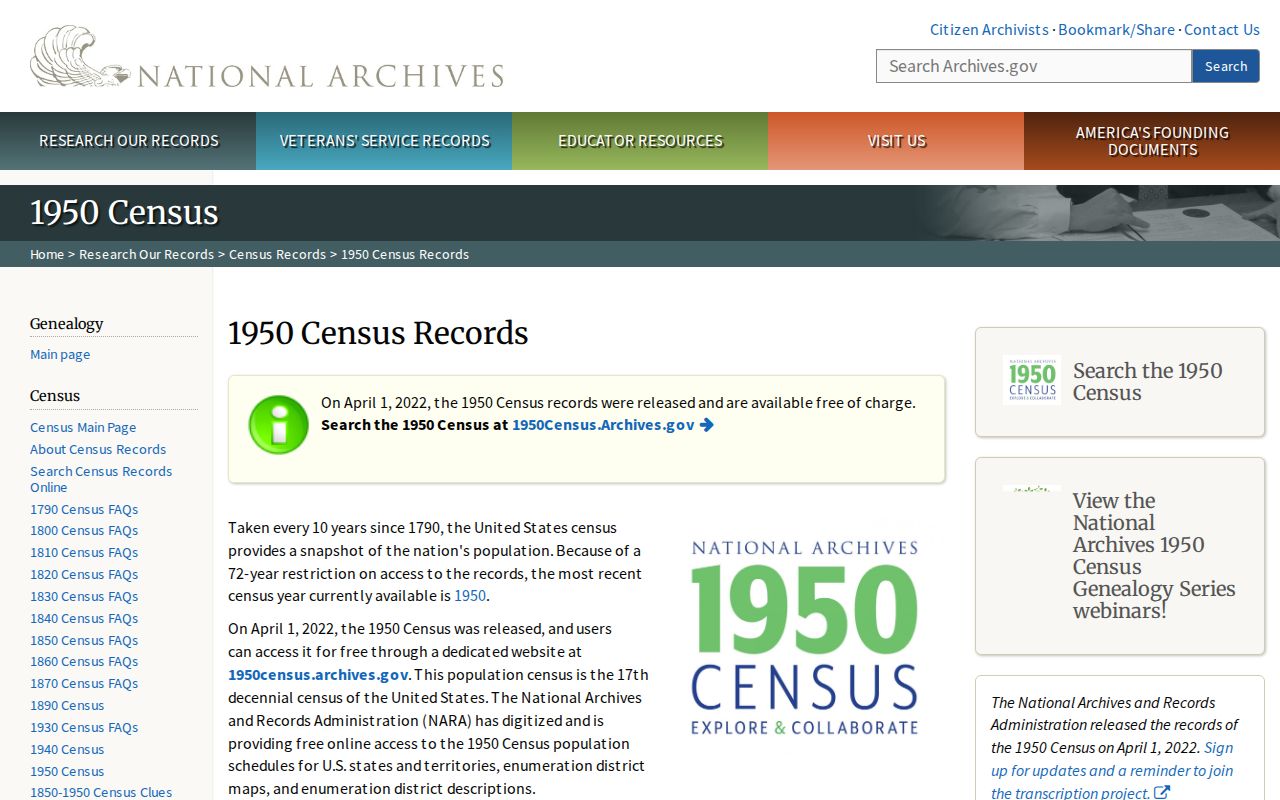Open the Research Our Records menu
This screenshot has width=1280, height=800.
point(128,141)
